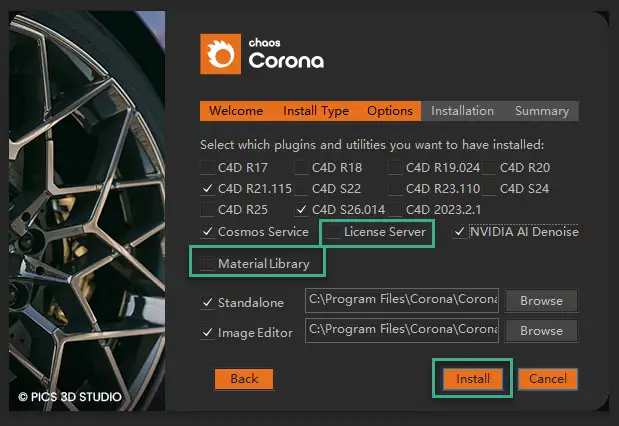
Task: Check the C4D R23.110 option
Action: pyautogui.click(x=395, y=188)
